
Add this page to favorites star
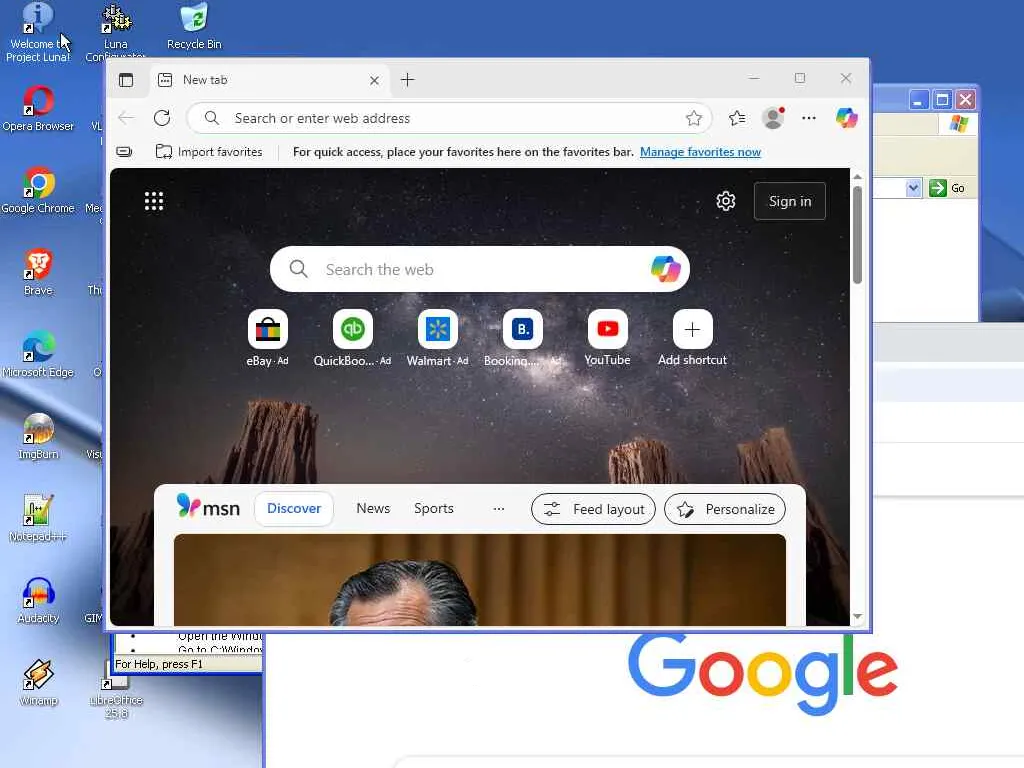(694, 118)
